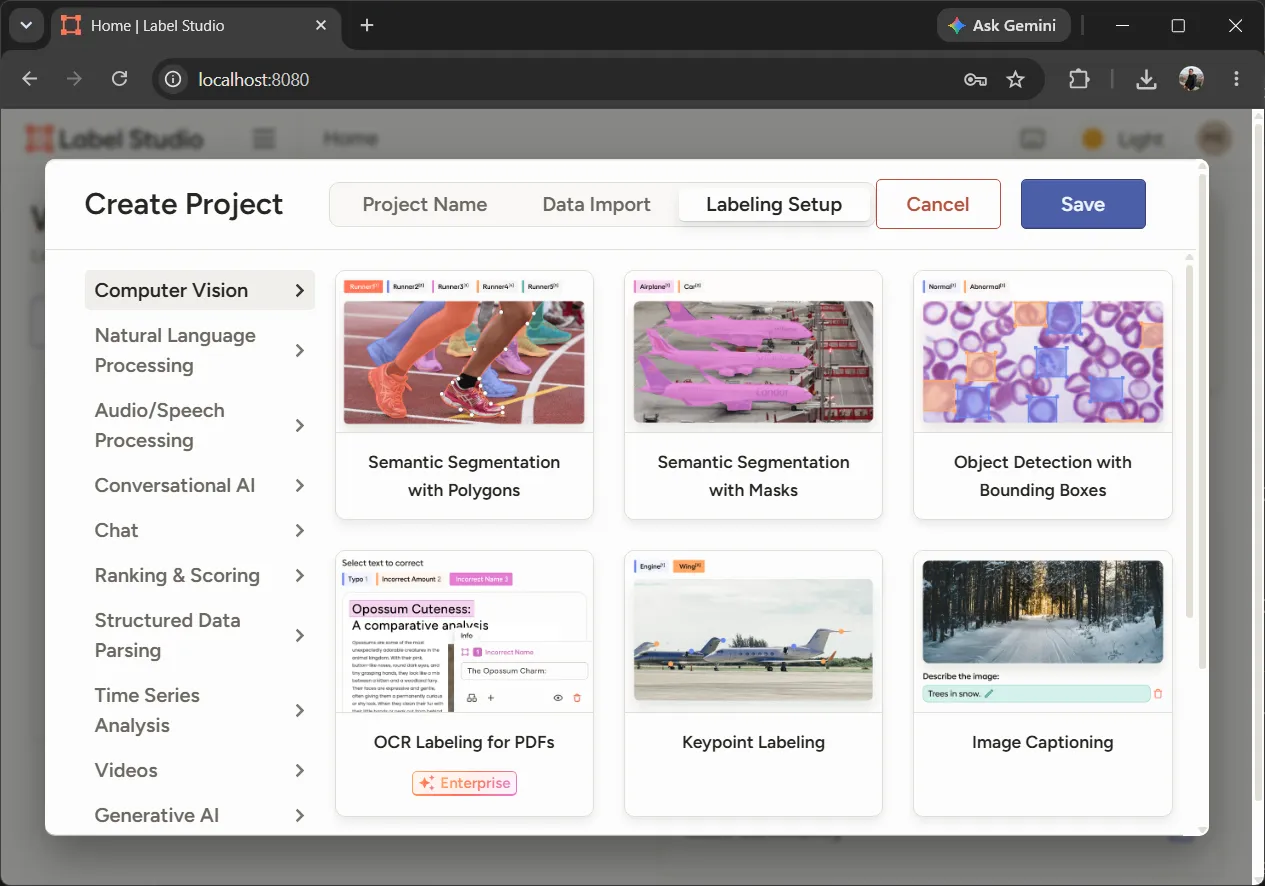Choose the Semantic Segmentation with Polygons thumbnail
This screenshot has height=886, width=1265.
(x=464, y=352)
